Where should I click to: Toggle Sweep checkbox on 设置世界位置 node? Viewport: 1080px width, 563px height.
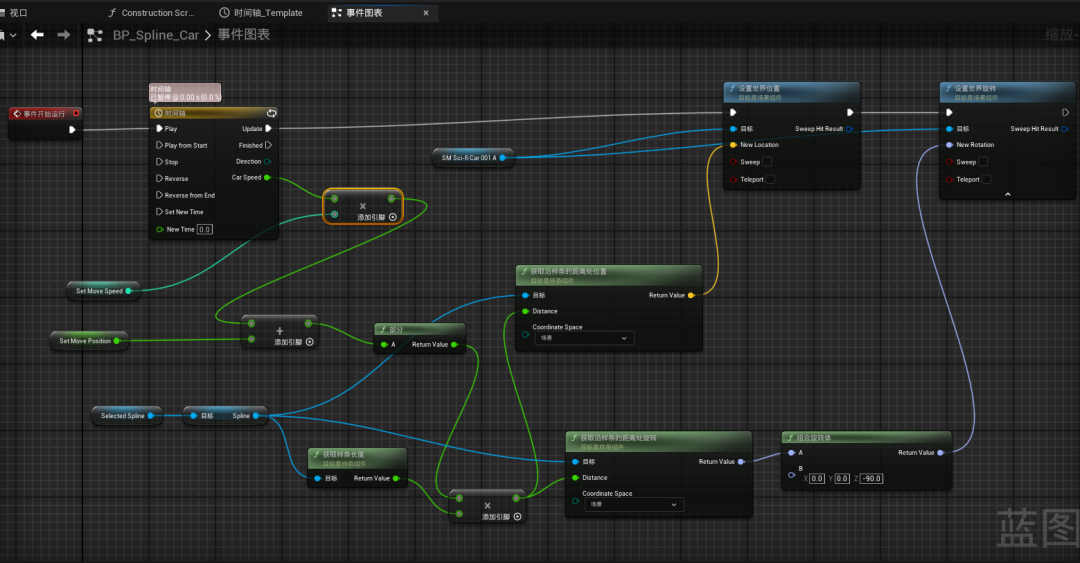point(767,162)
